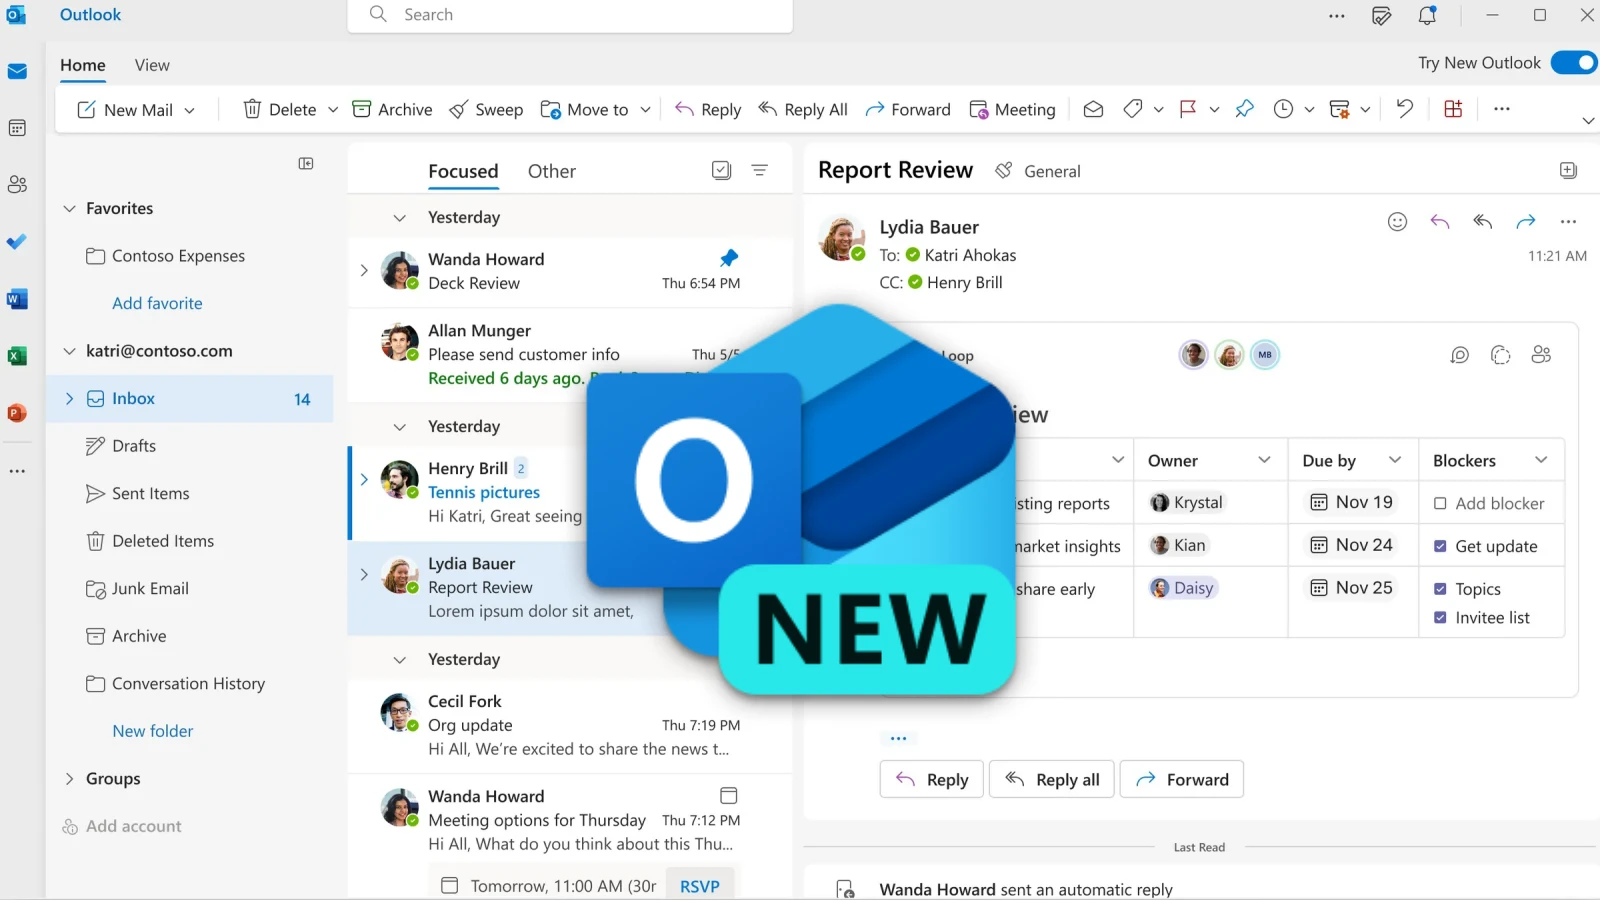The height and width of the screenshot is (900, 1600).
Task: Click the Meeting reply button
Action: (1012, 109)
